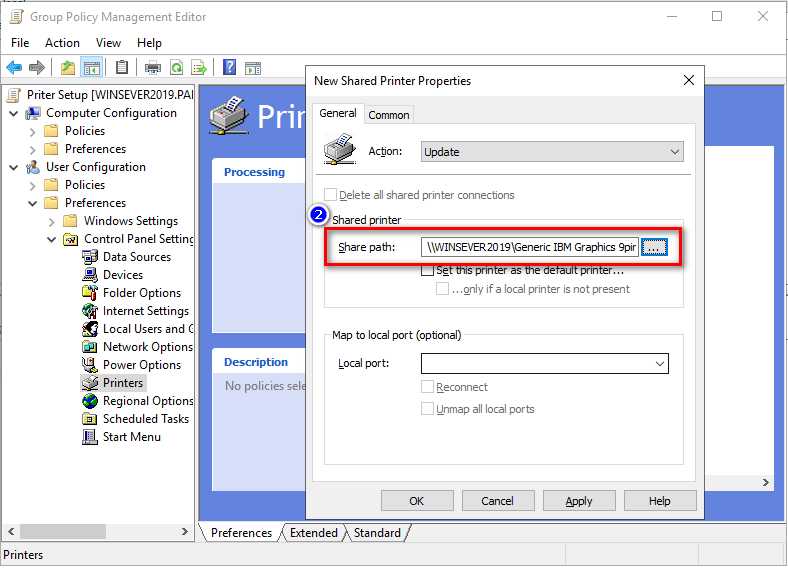Viewport: 788px width, 569px height.
Task: Expand Preferences under Computer Configuration
Action: click(33, 150)
